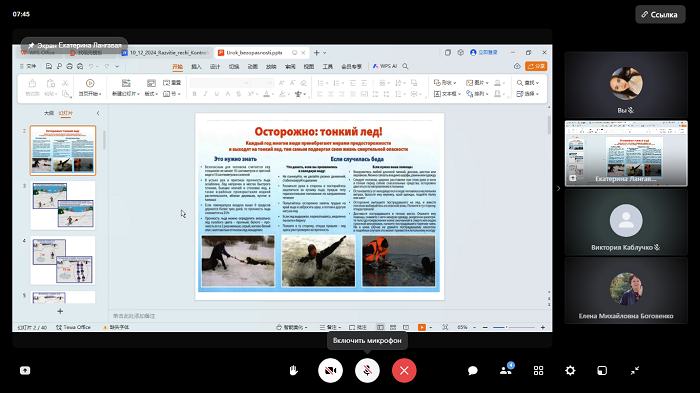This screenshot has width=700, height=393.
Task: Click the undo arrow icon
Action: pos(91,66)
